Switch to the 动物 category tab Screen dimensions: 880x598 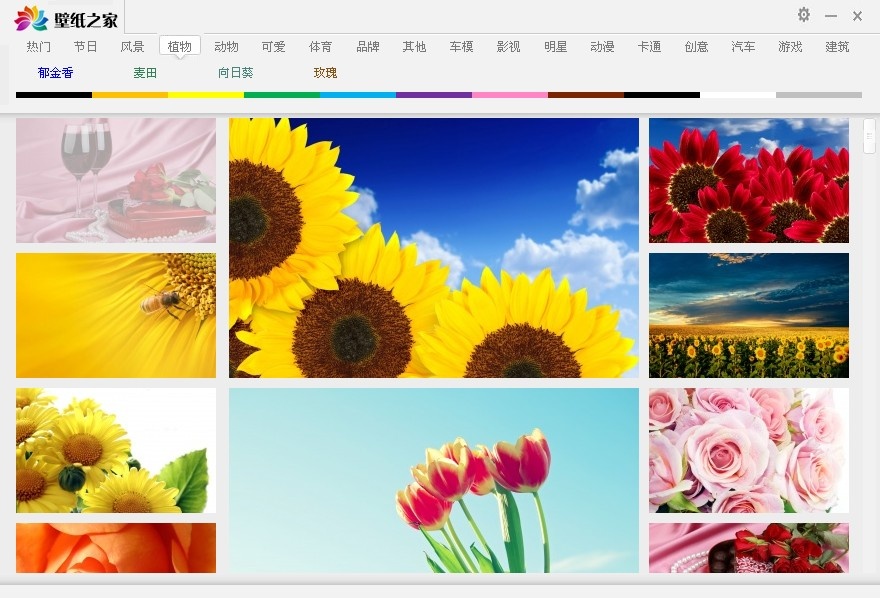coord(226,47)
